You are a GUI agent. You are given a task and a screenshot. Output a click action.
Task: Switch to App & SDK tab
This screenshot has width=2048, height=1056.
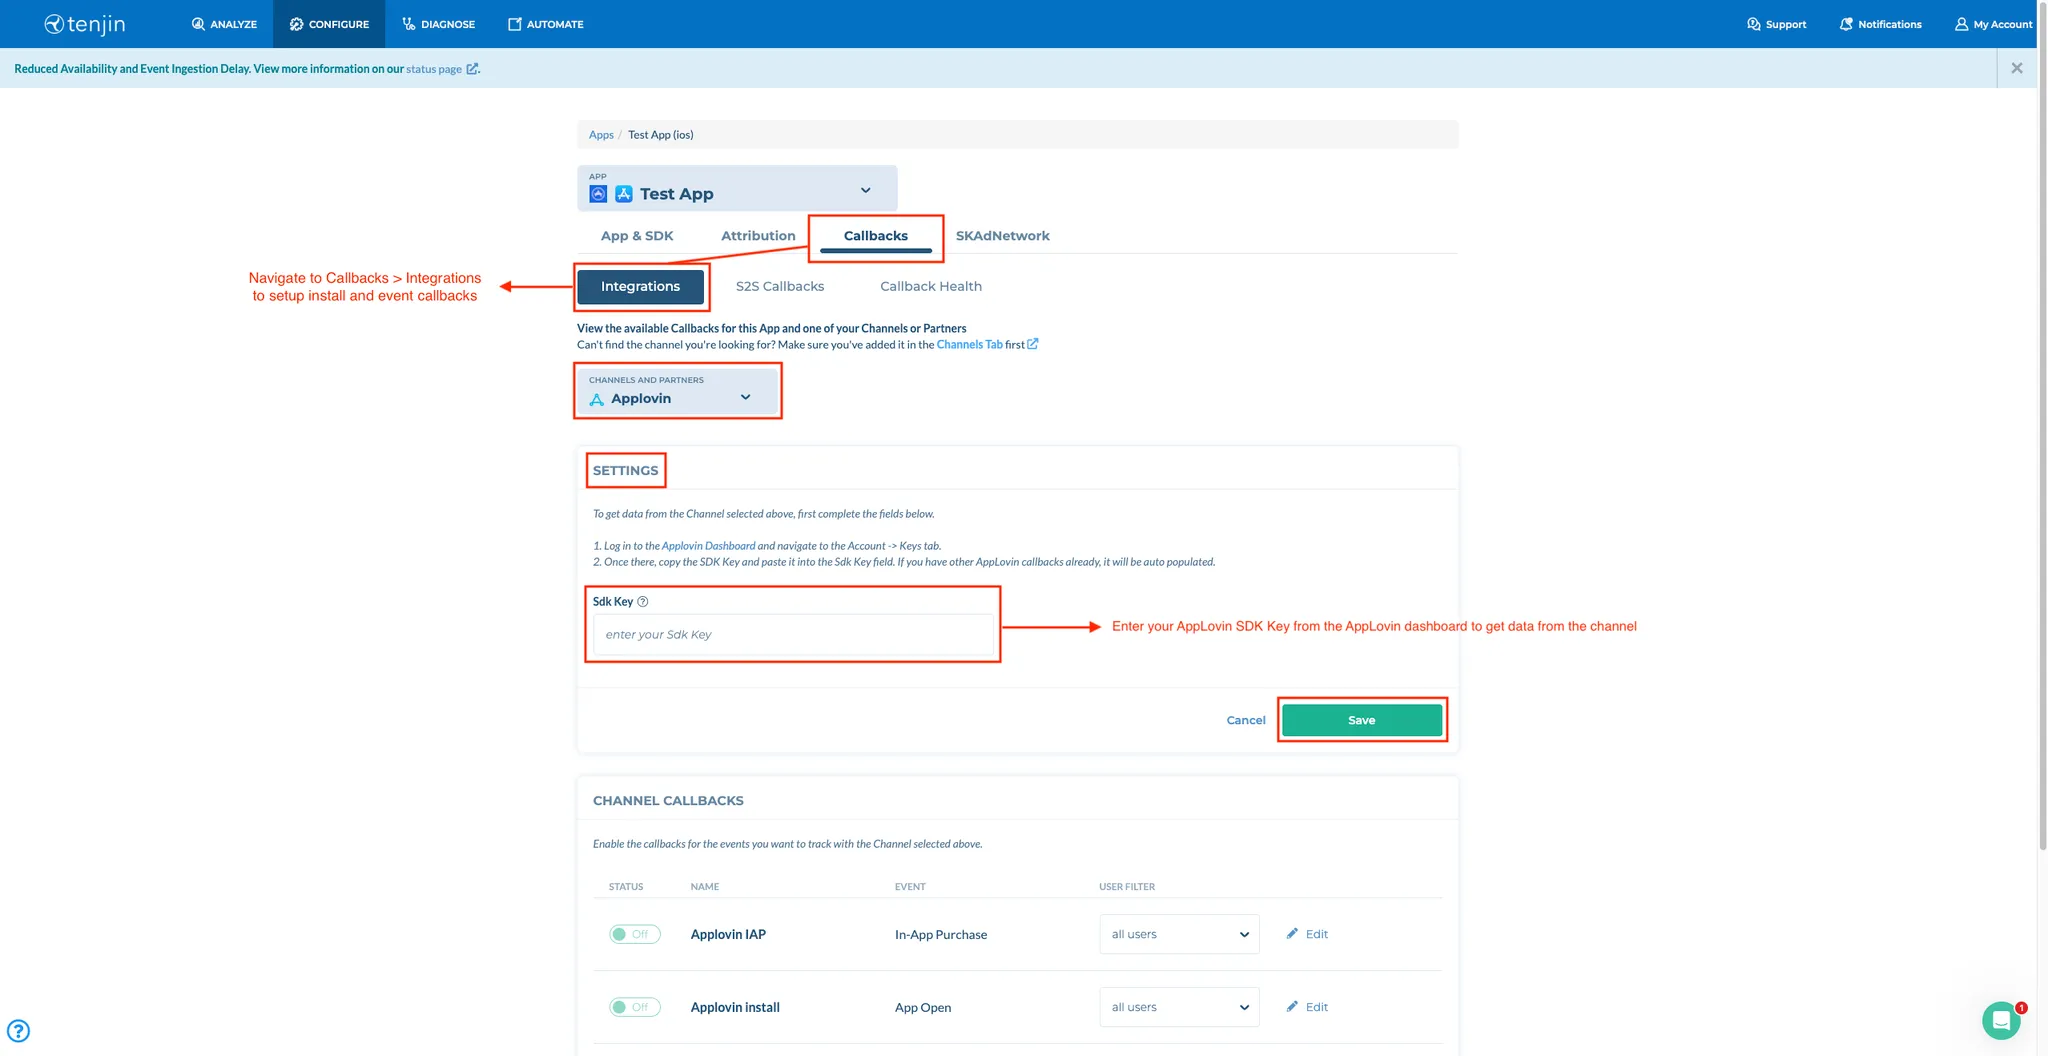point(637,236)
